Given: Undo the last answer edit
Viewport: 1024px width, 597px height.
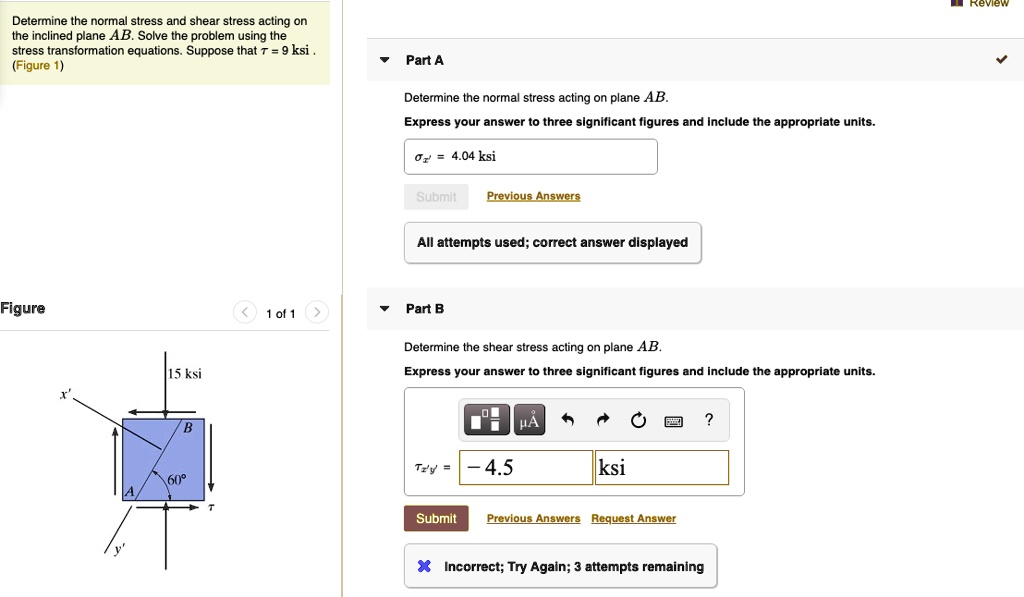Looking at the screenshot, I should click(x=566, y=419).
